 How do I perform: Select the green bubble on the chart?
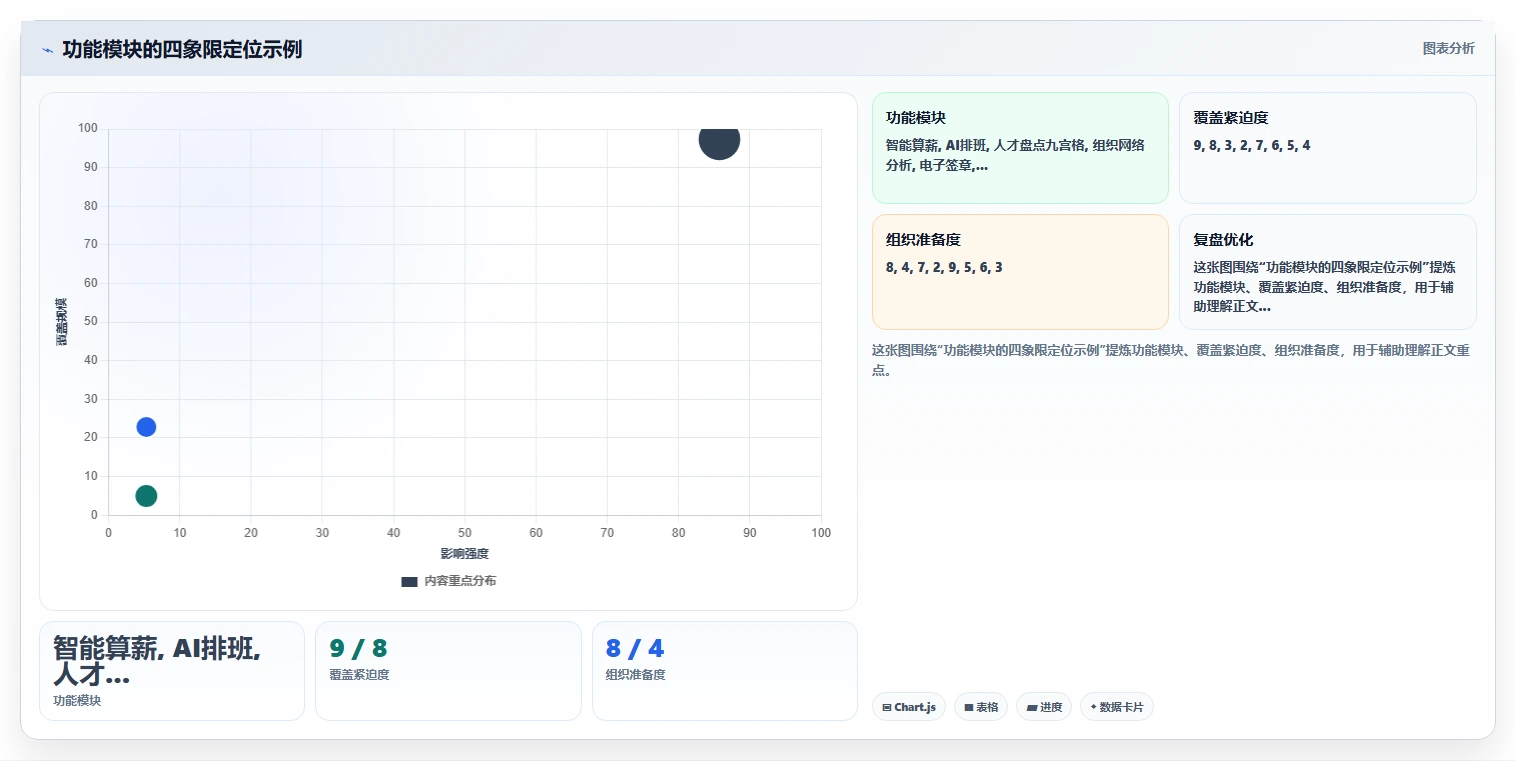coord(146,496)
